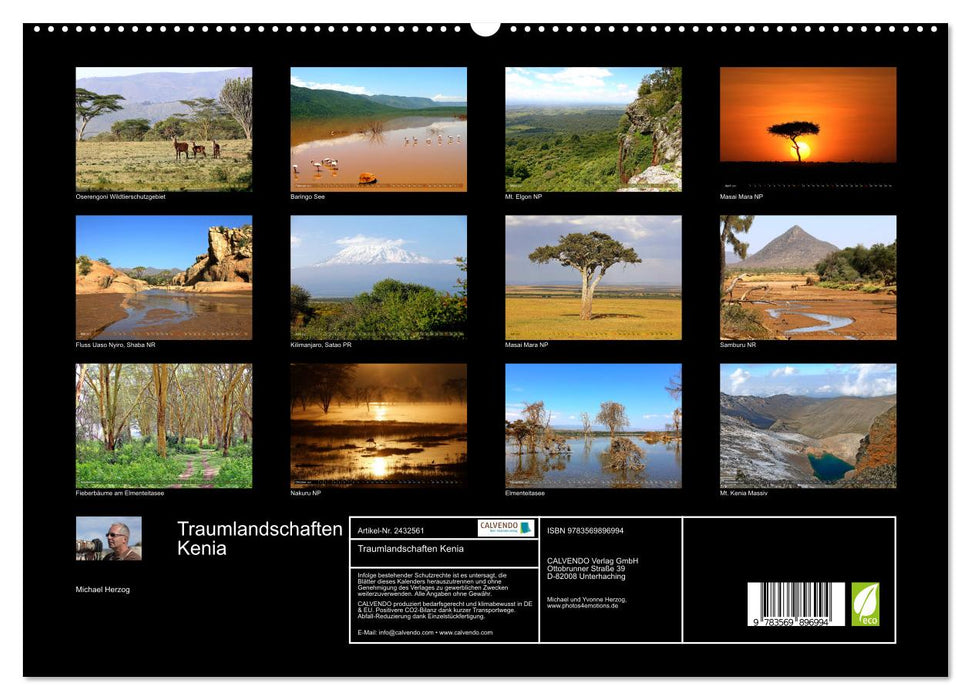The image size is (971, 700).
Task: Select the ISBN barcode image
Action: (x=796, y=604)
